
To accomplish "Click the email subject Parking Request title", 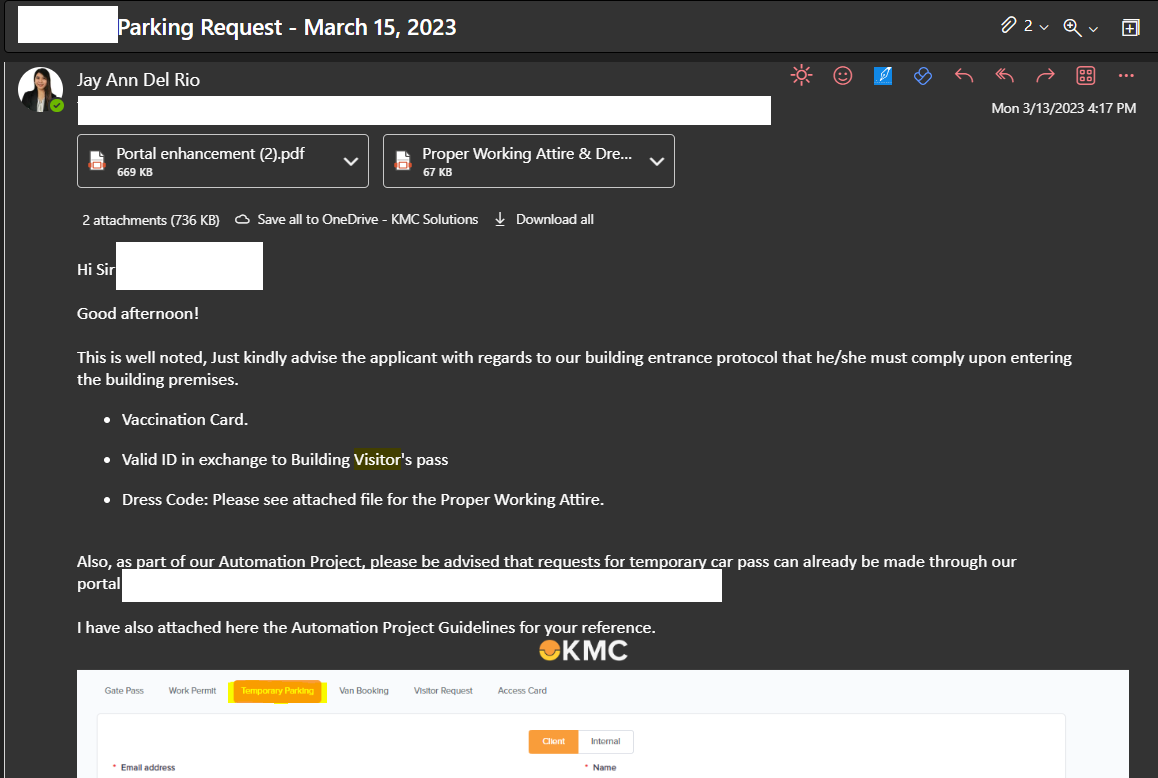I will pos(287,27).
